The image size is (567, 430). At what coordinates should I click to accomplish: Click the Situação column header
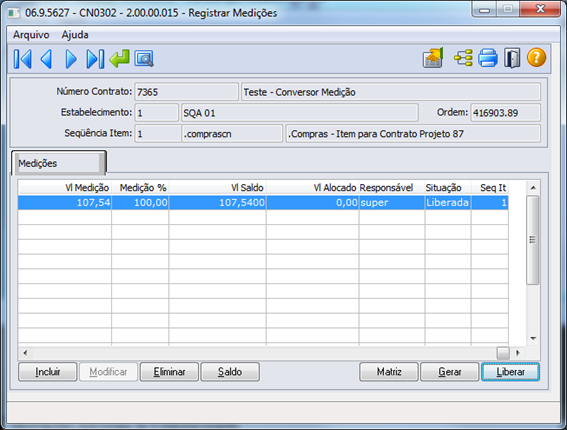click(x=448, y=188)
